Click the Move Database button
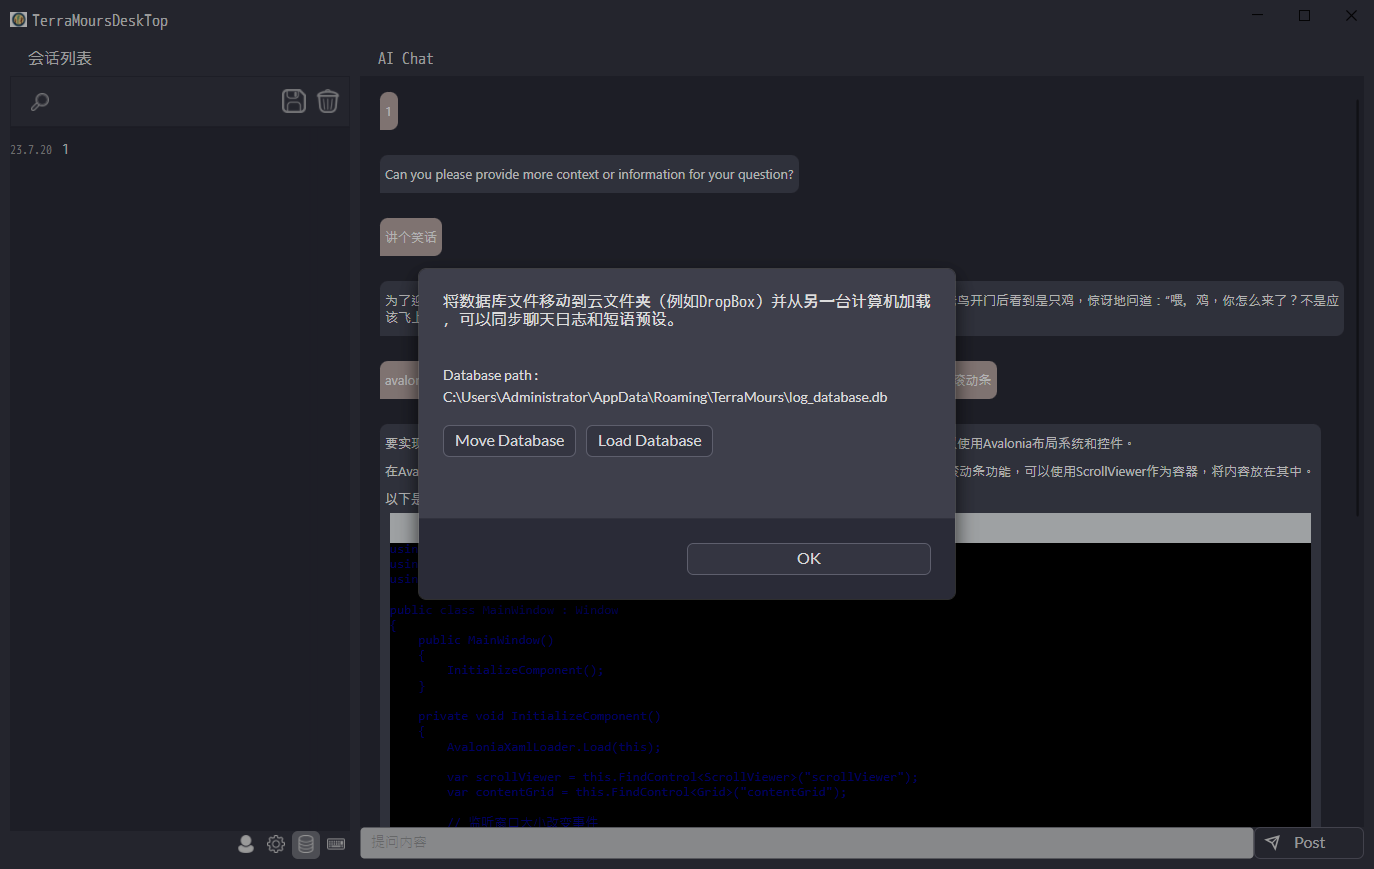Image resolution: width=1374 pixels, height=869 pixels. [x=509, y=440]
